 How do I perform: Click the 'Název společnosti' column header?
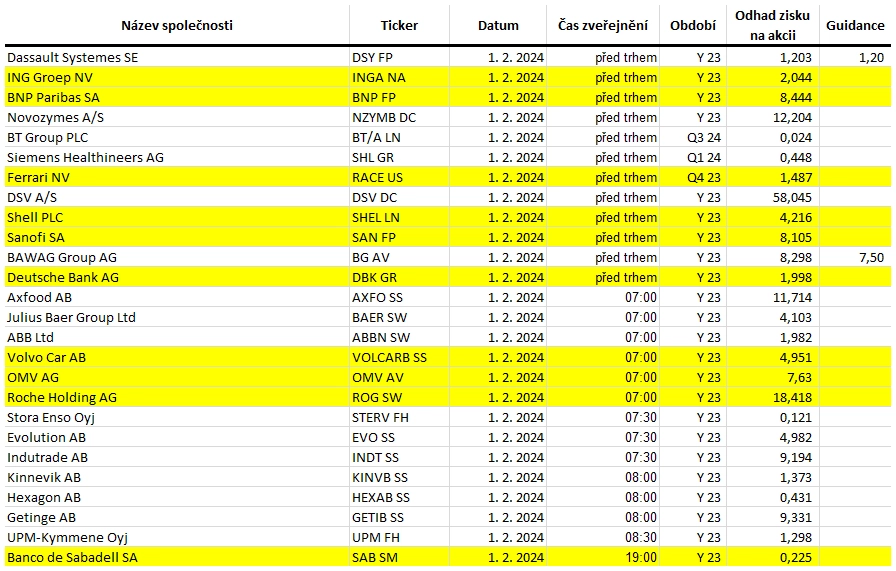coord(177,25)
